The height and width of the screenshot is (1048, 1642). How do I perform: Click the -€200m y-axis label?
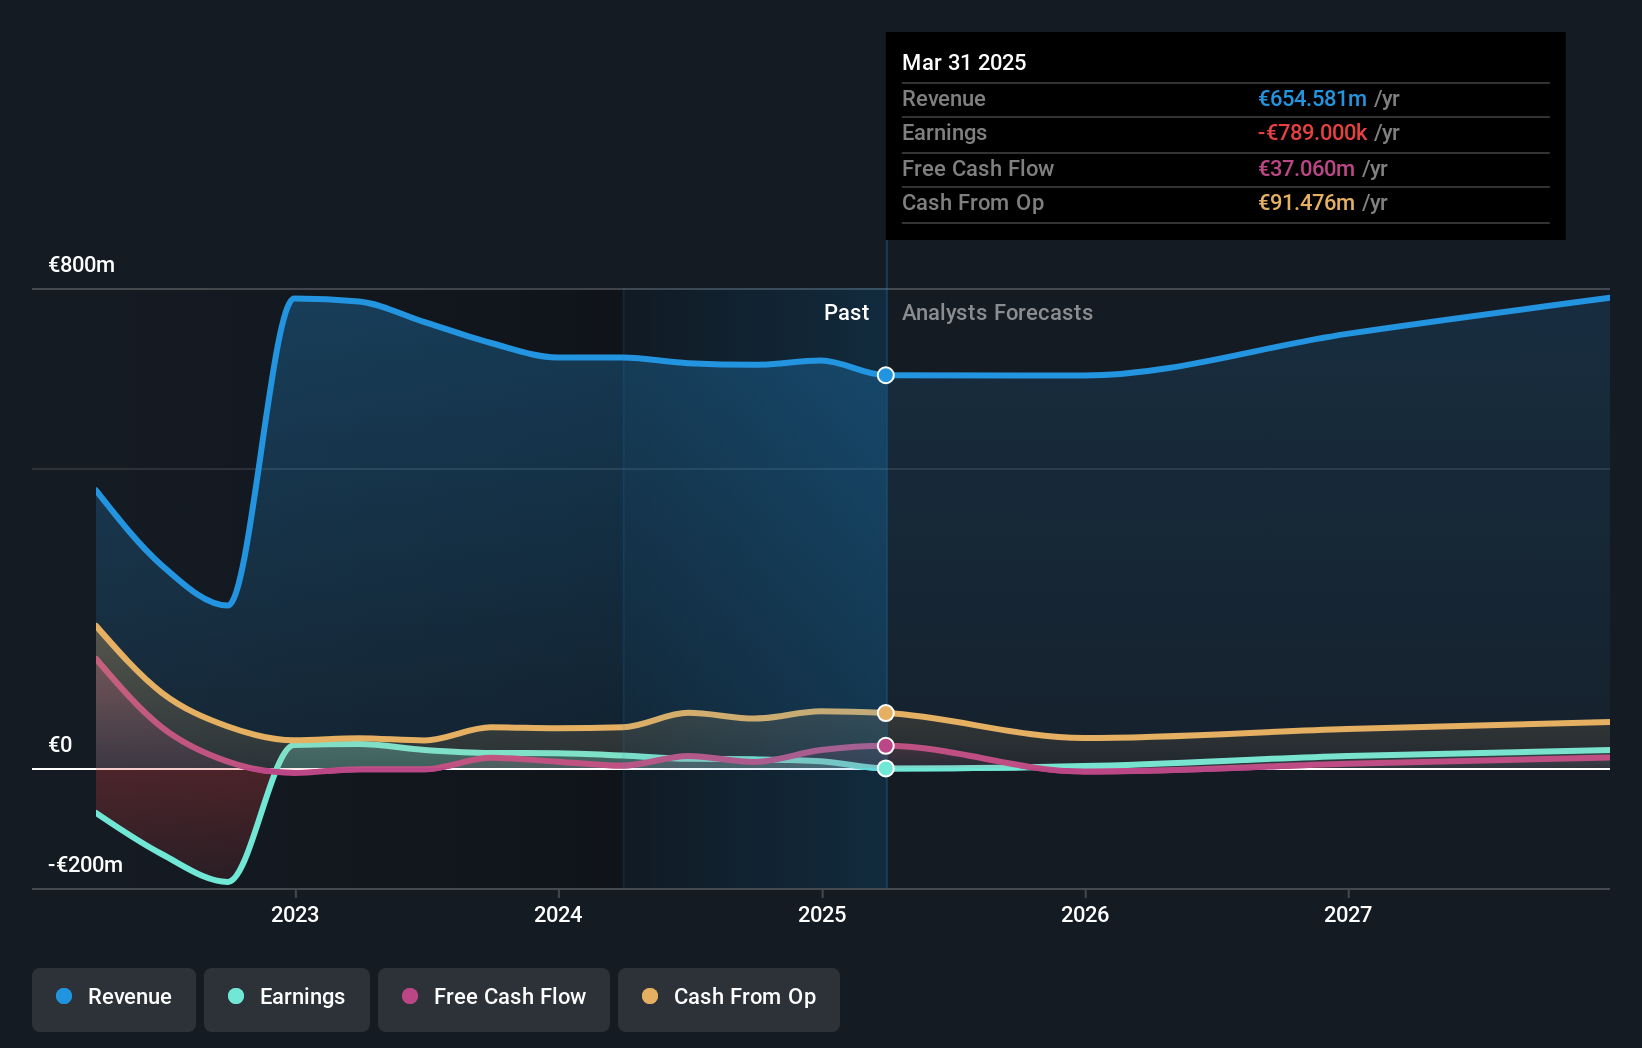point(86,865)
